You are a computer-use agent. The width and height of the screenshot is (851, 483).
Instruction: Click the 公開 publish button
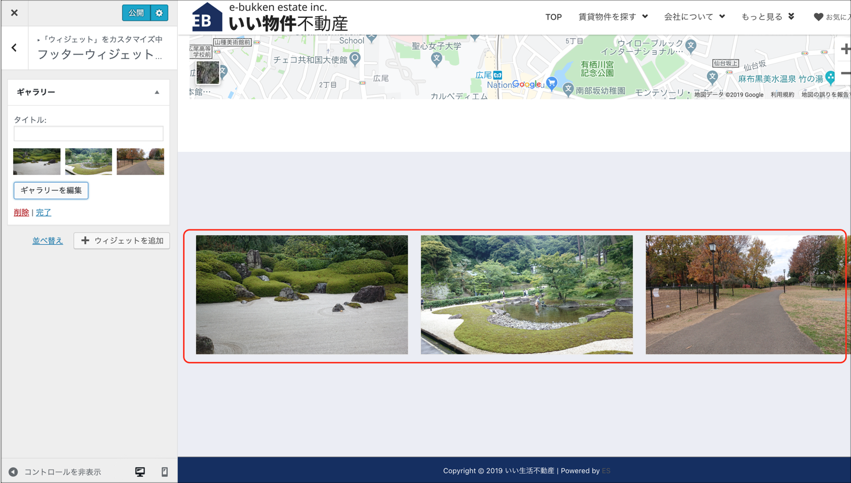136,13
